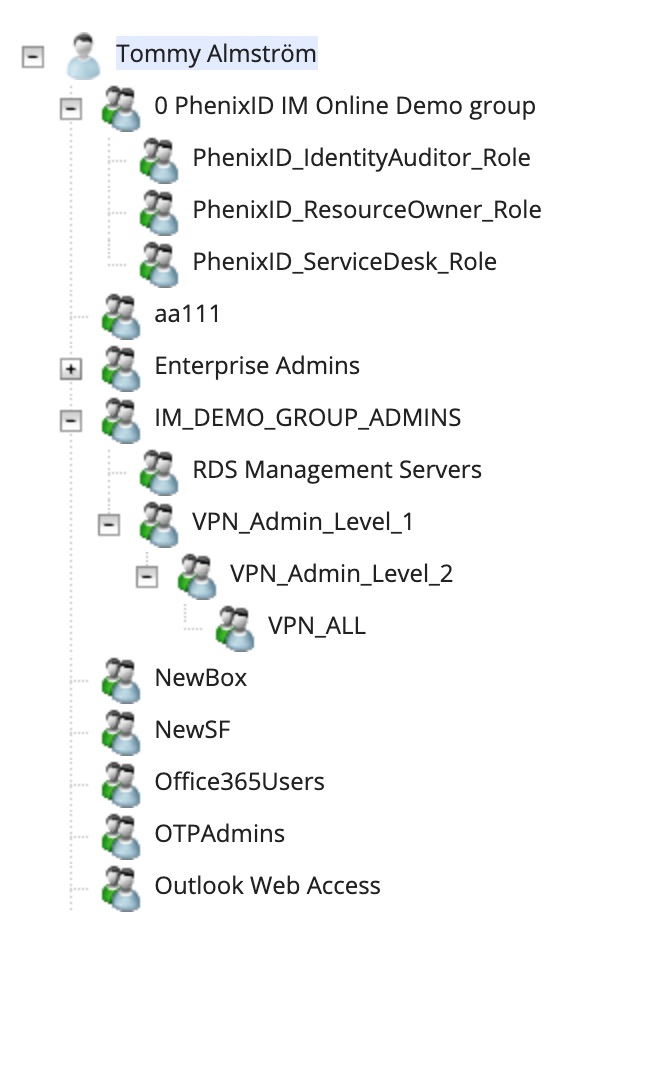662x1074 pixels.
Task: Collapse the VPN_Admin_Level_1 branch
Action: pos(109,525)
